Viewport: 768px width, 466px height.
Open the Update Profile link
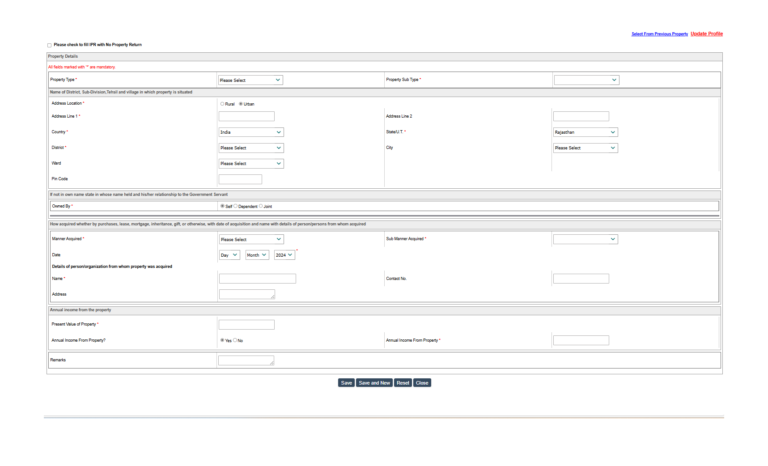(706, 34)
